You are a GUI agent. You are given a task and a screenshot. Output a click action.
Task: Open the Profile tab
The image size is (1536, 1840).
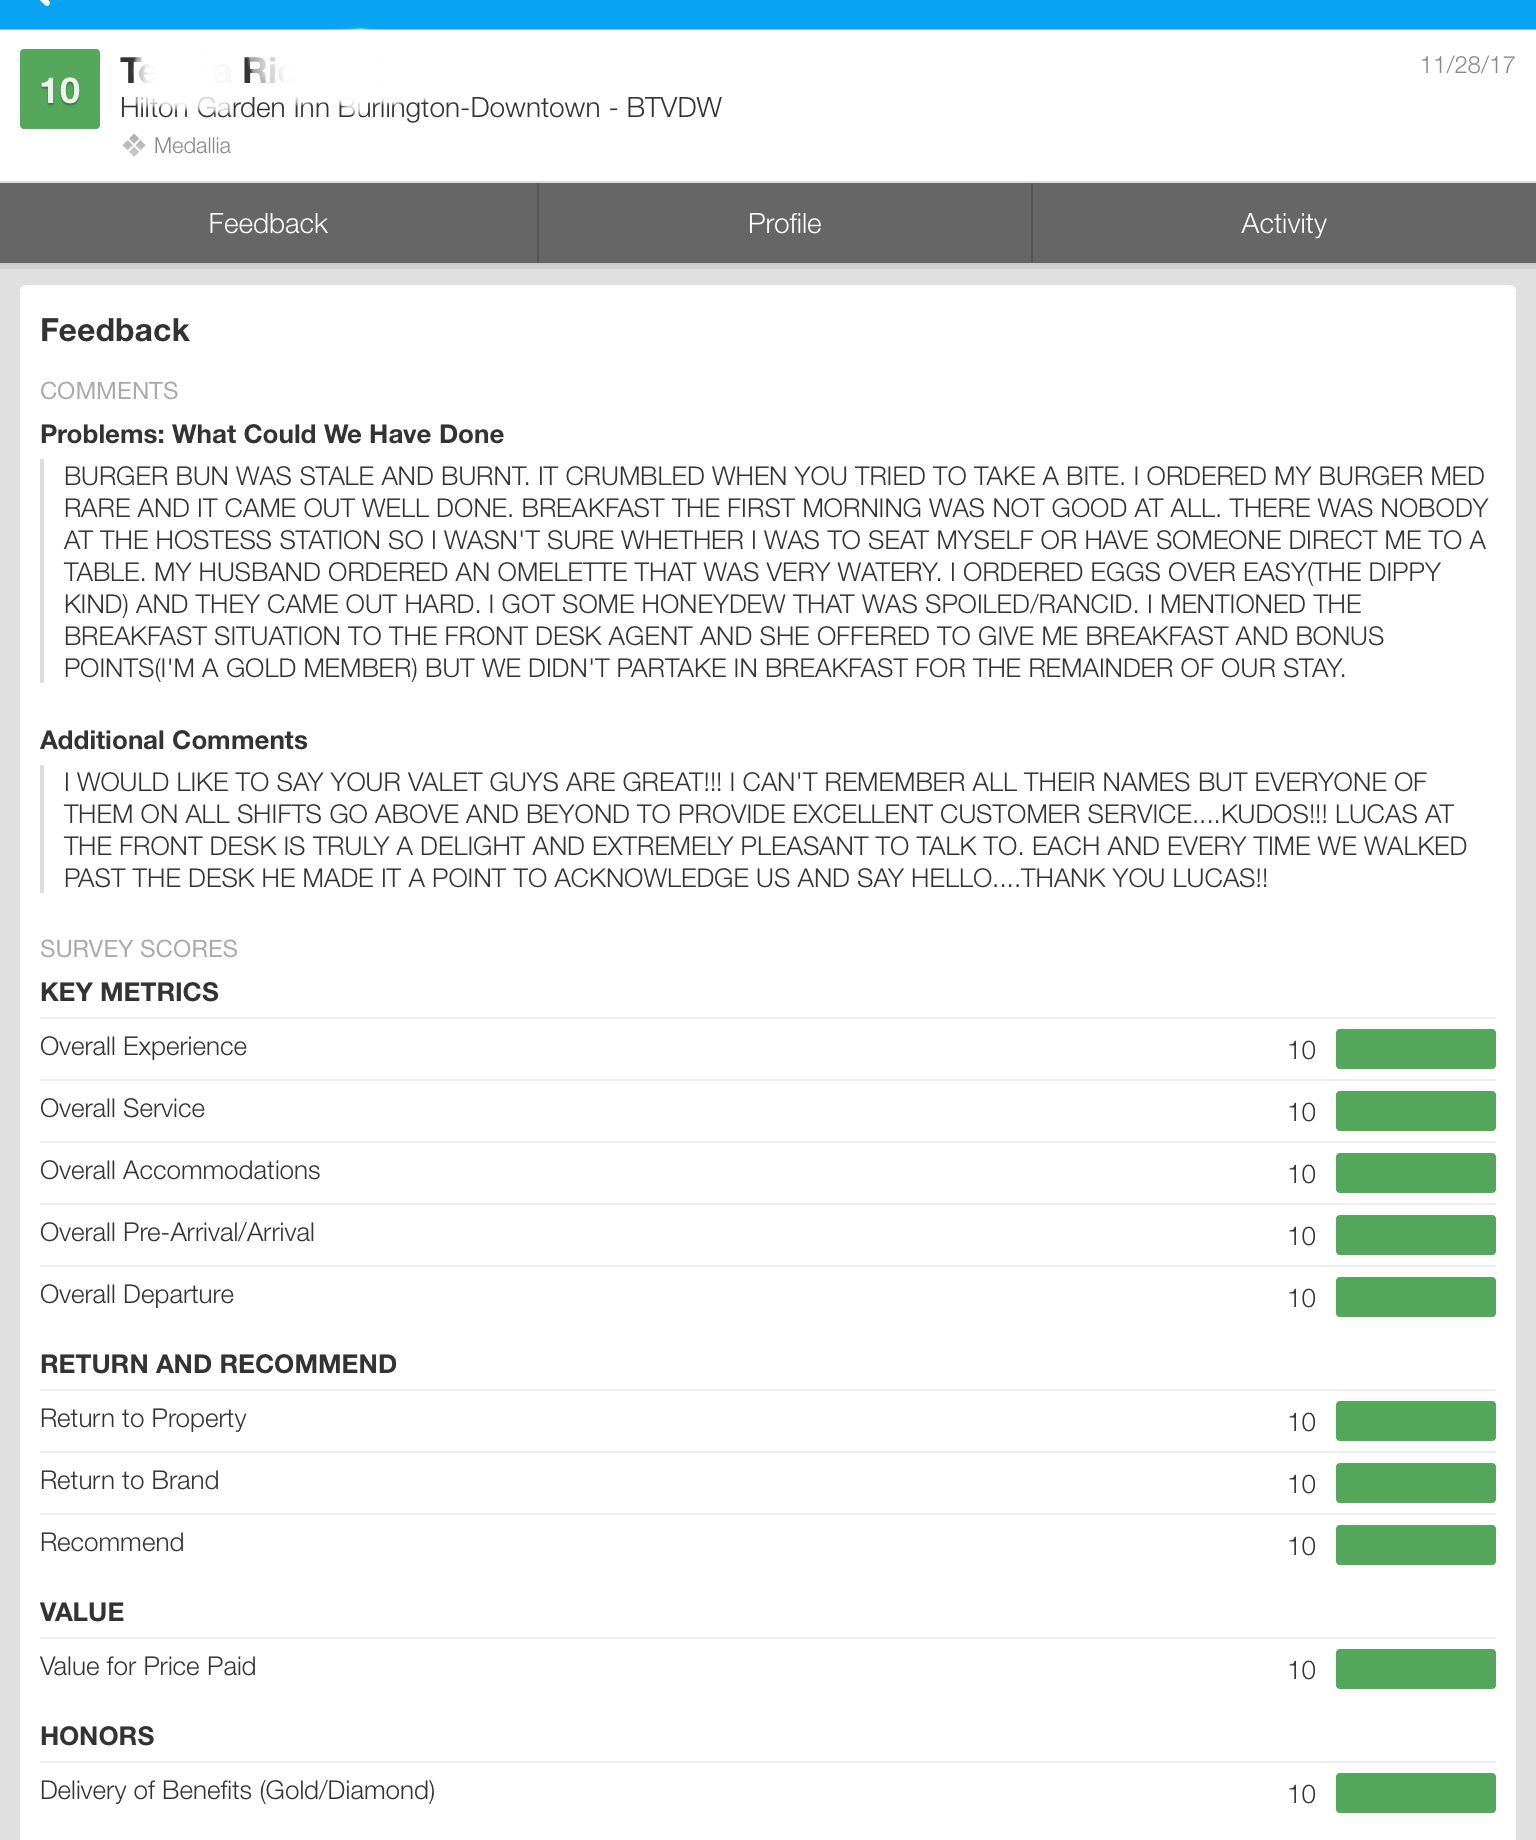784,224
